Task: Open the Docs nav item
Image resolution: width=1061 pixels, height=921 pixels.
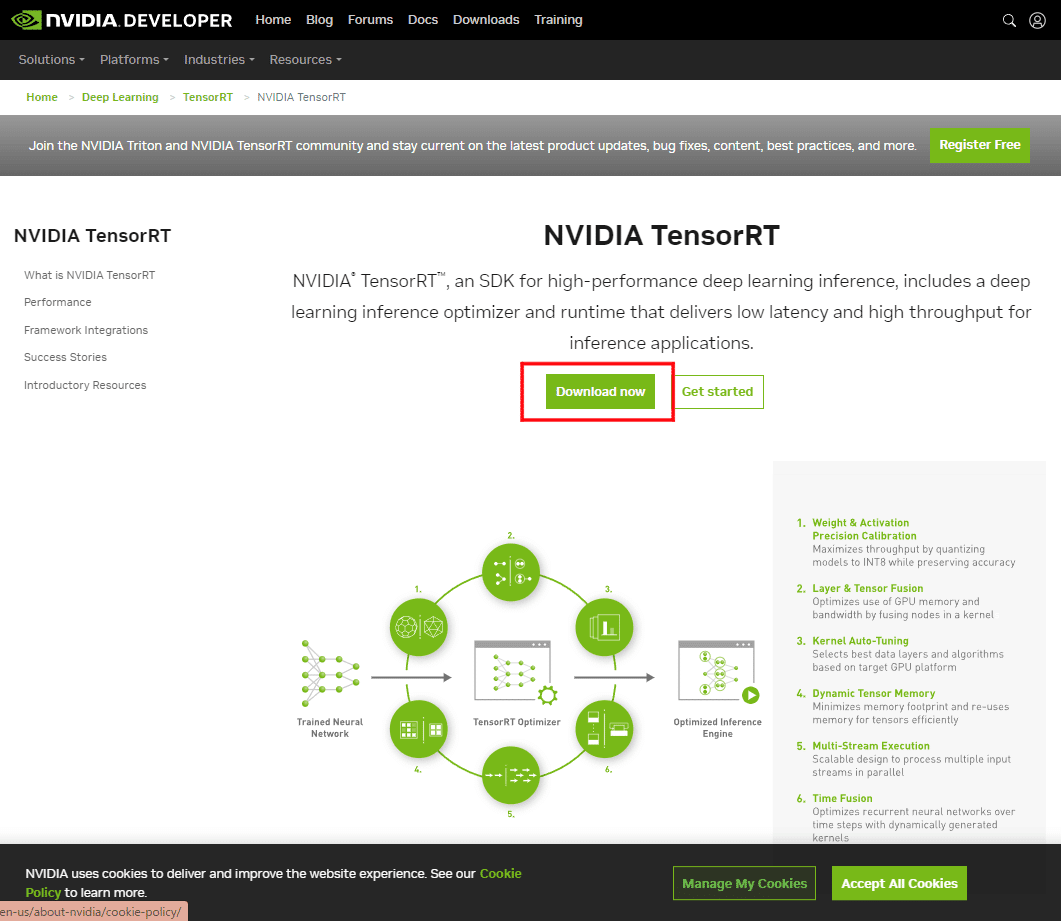Action: 423,20
